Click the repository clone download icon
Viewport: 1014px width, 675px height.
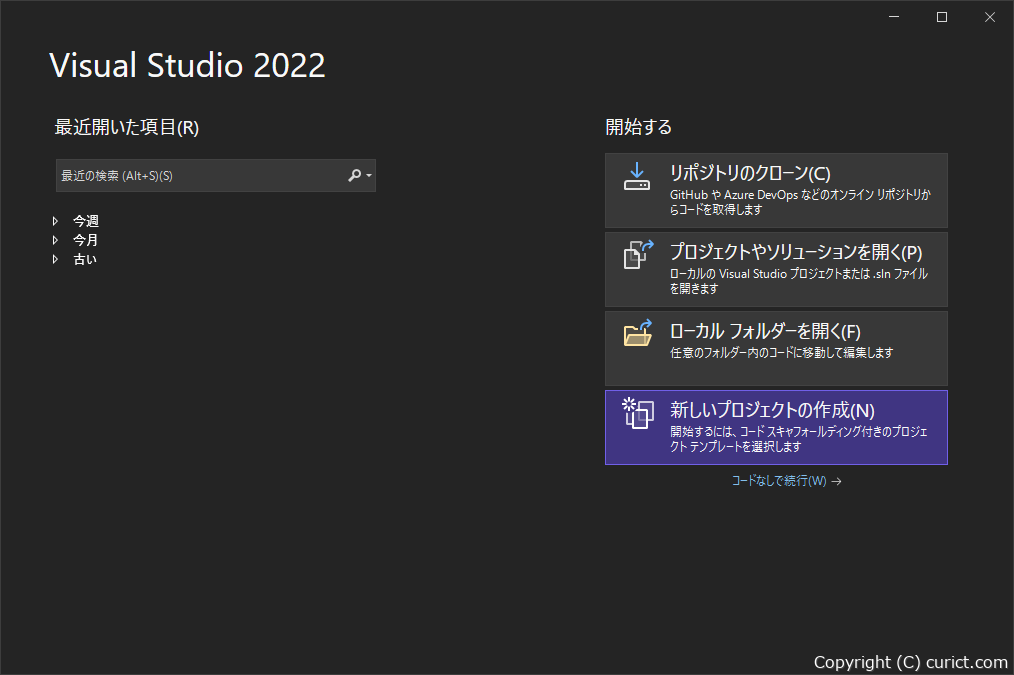pos(636,176)
